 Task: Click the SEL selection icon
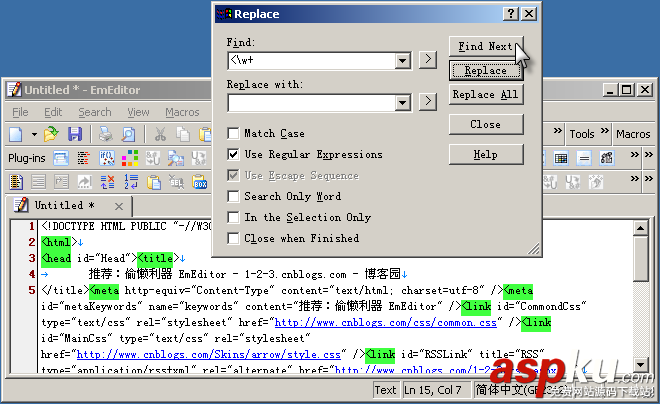[x=176, y=182]
